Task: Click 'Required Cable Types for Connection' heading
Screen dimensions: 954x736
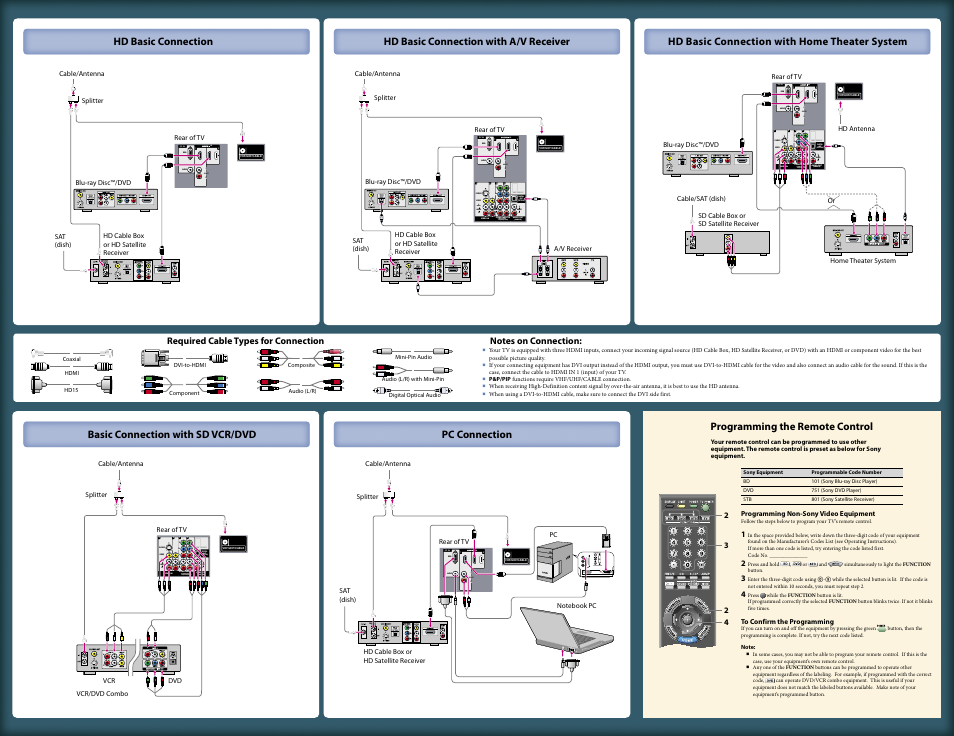Action: click(245, 341)
